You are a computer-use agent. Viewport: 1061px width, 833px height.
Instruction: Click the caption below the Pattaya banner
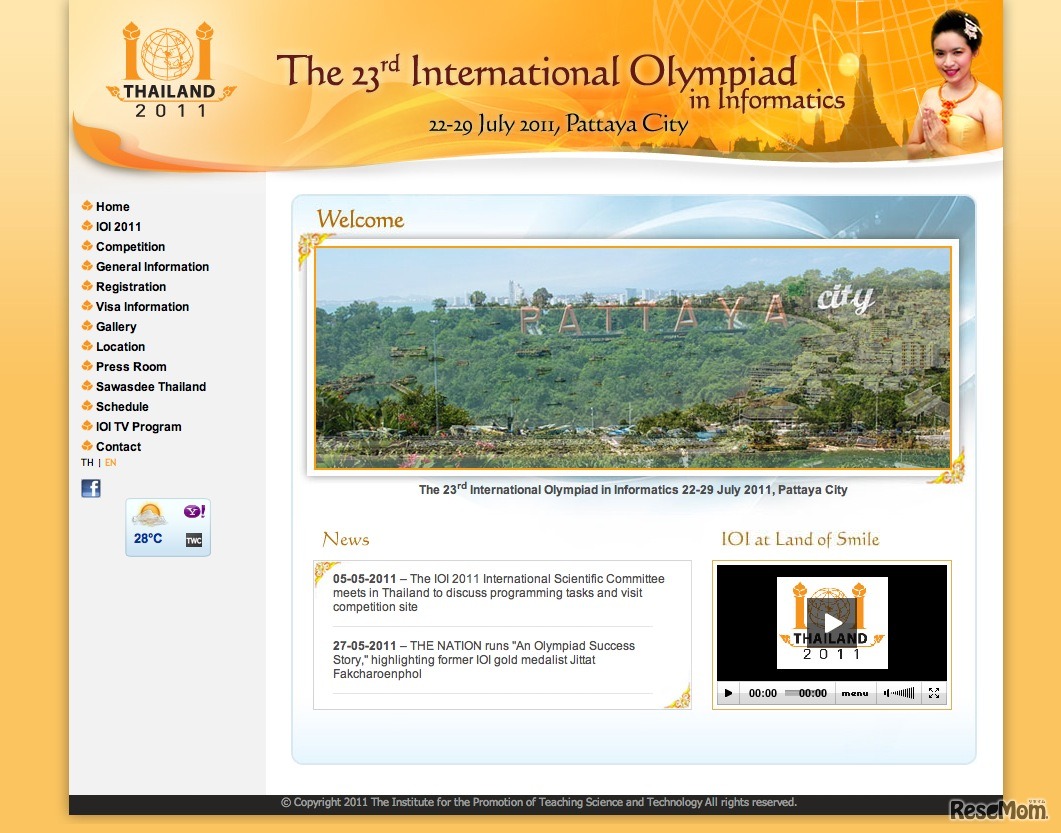(x=633, y=489)
